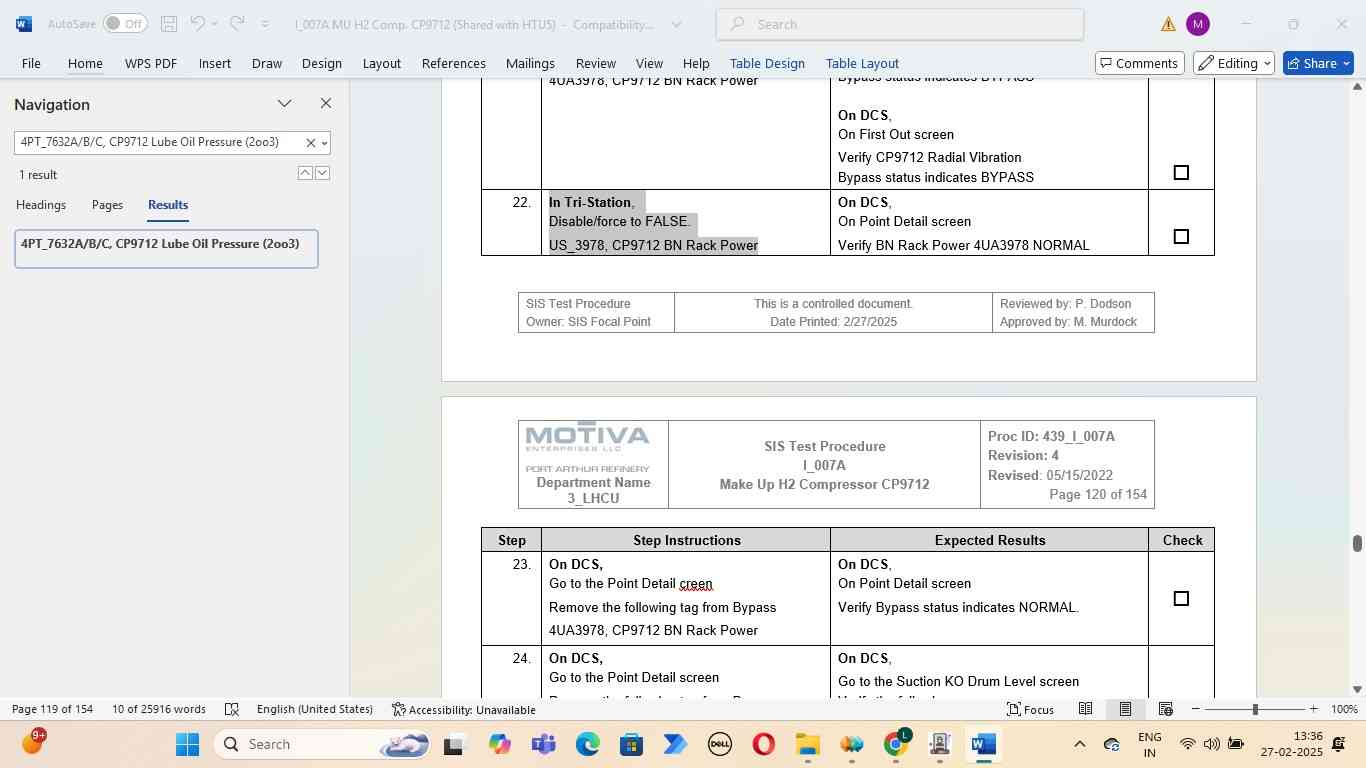
Task: Click the Comments button
Action: (1140, 63)
